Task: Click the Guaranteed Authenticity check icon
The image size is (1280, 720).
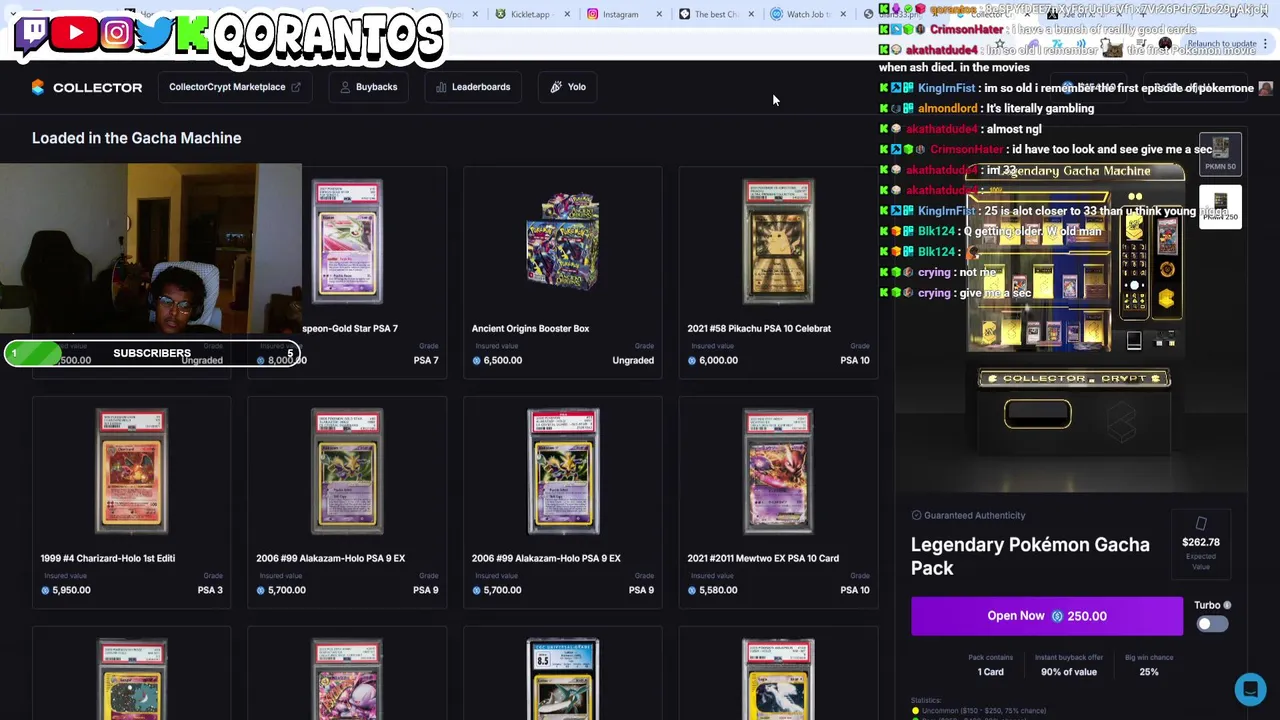Action: (x=916, y=515)
